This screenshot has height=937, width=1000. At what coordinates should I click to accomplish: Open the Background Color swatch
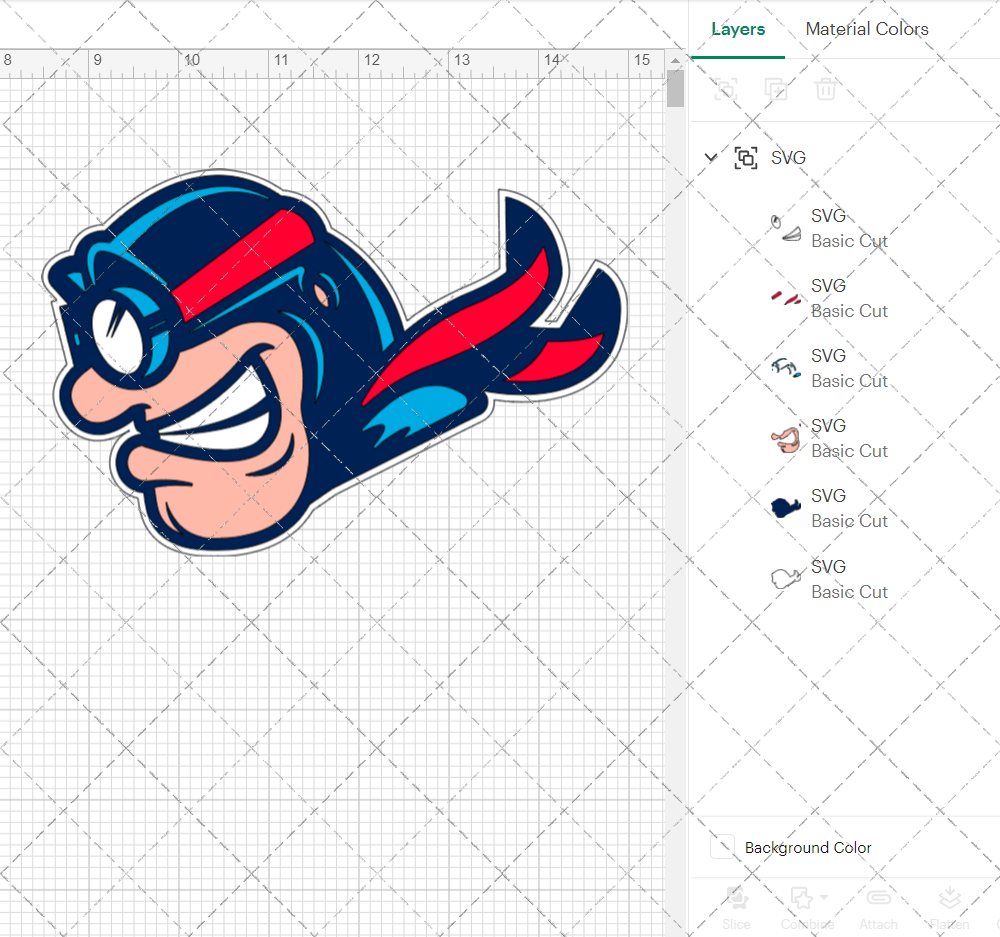[722, 846]
